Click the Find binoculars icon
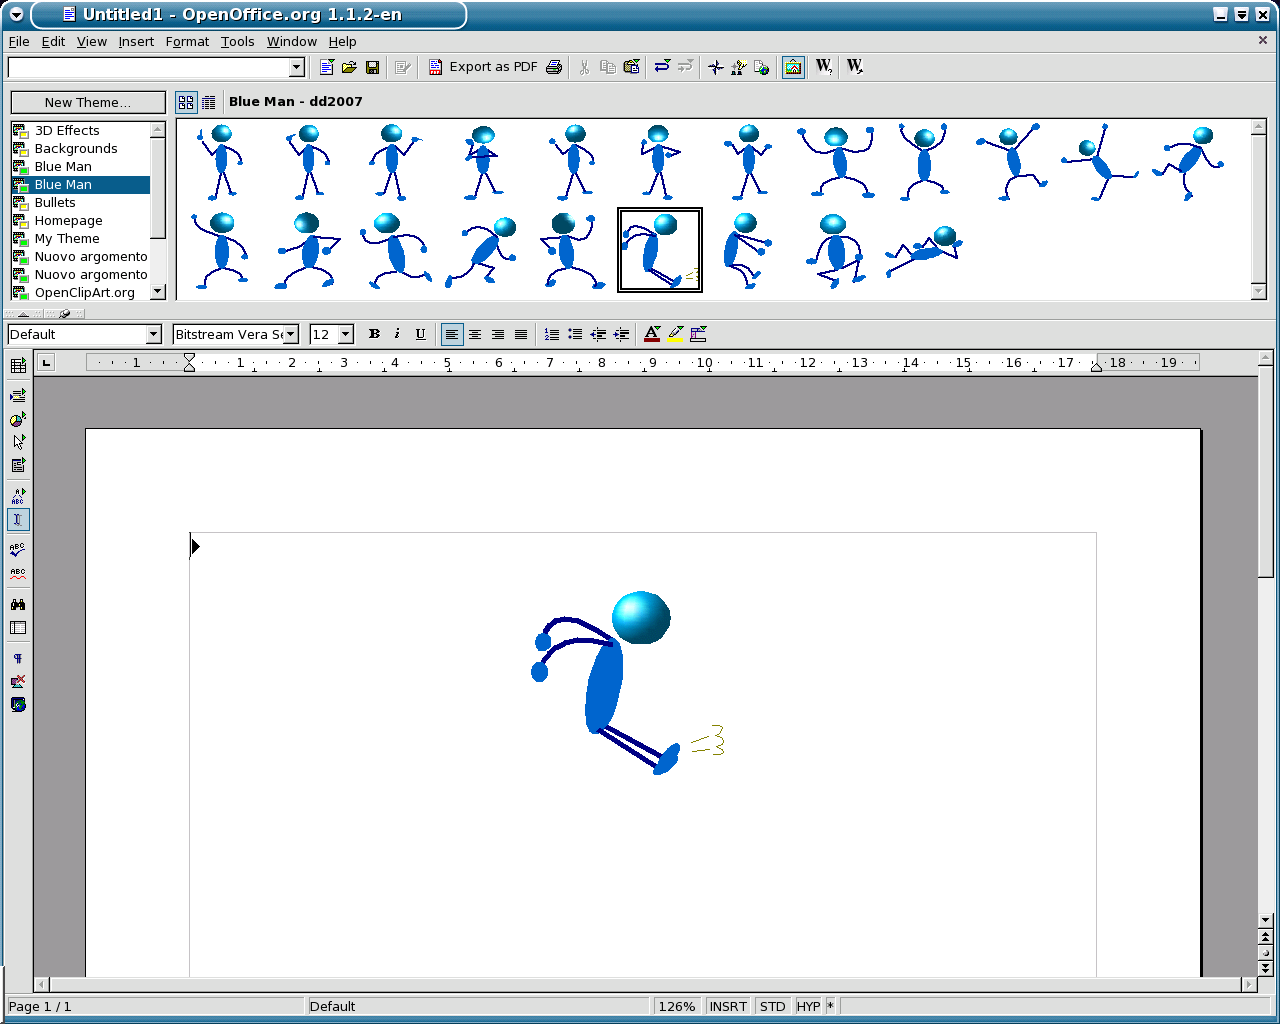 [18, 604]
